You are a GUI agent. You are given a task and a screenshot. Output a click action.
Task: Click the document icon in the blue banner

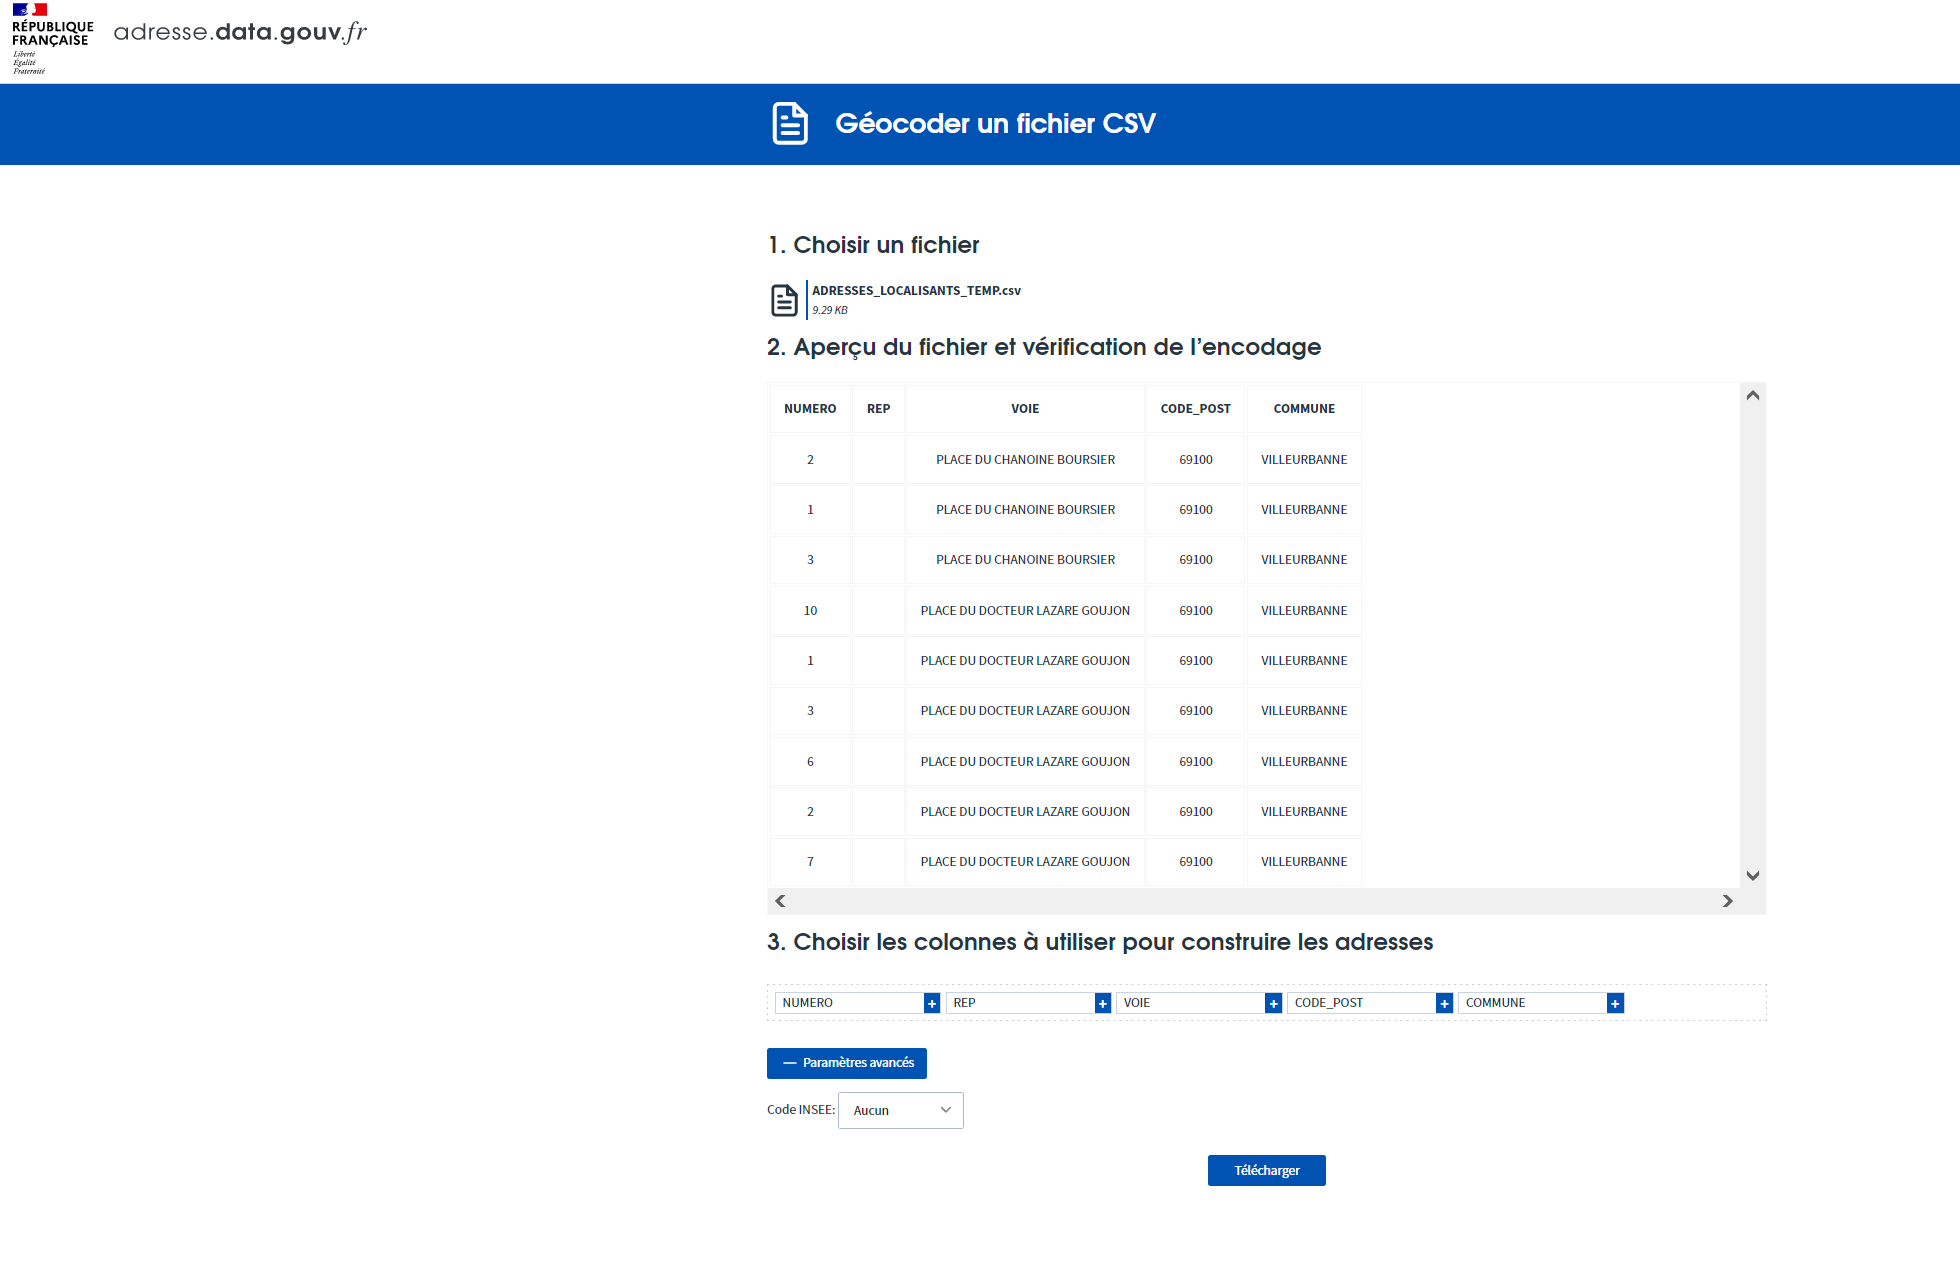coord(790,123)
